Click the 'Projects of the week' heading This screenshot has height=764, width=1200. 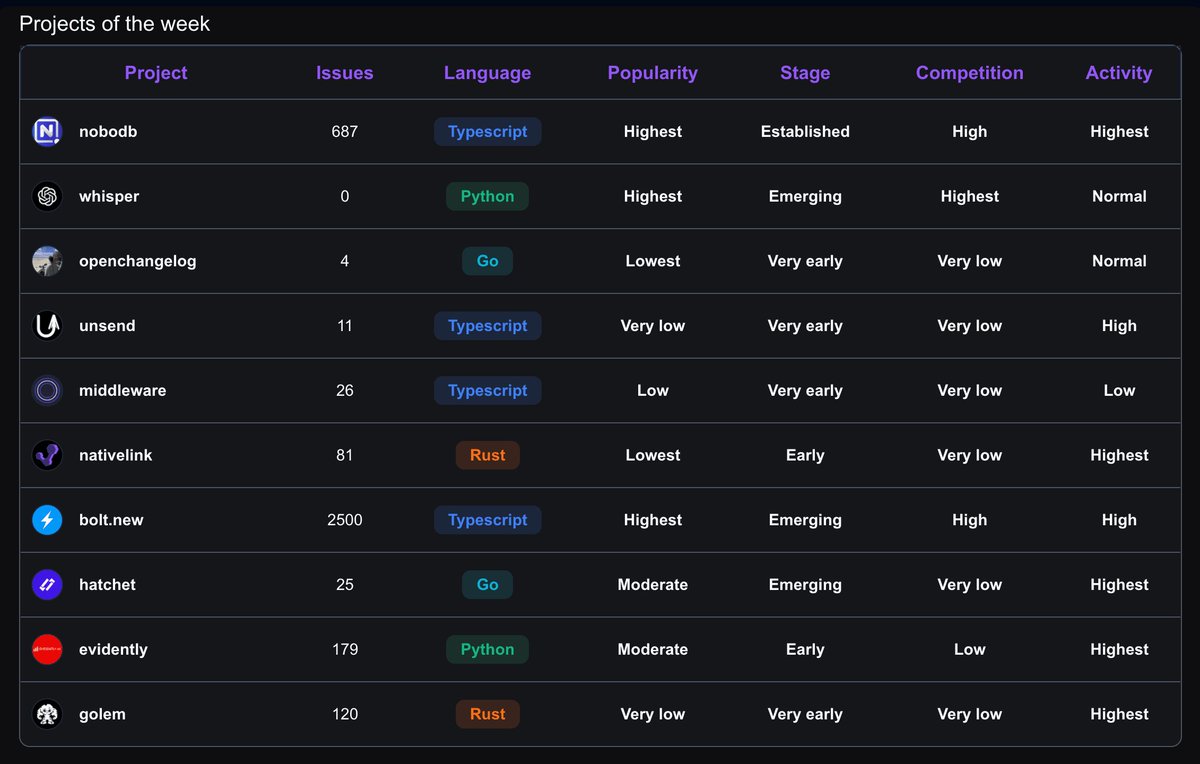(x=115, y=24)
